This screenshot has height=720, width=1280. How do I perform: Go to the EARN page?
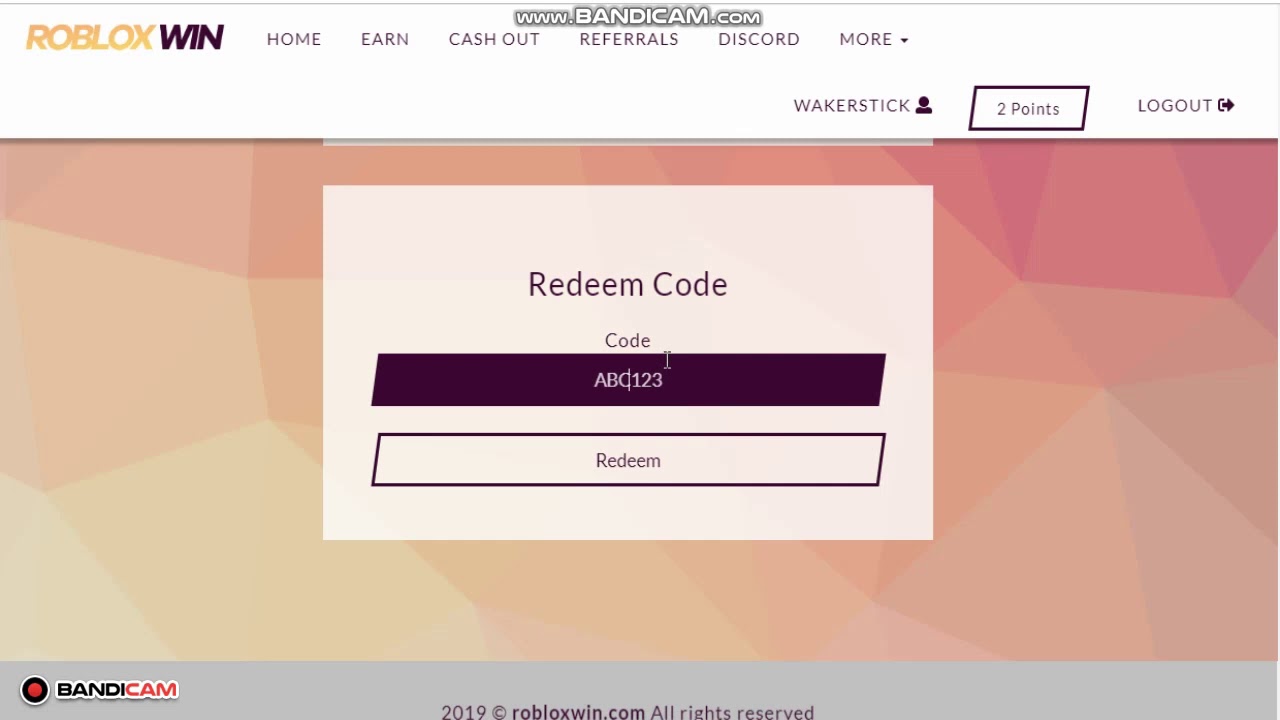(x=385, y=39)
